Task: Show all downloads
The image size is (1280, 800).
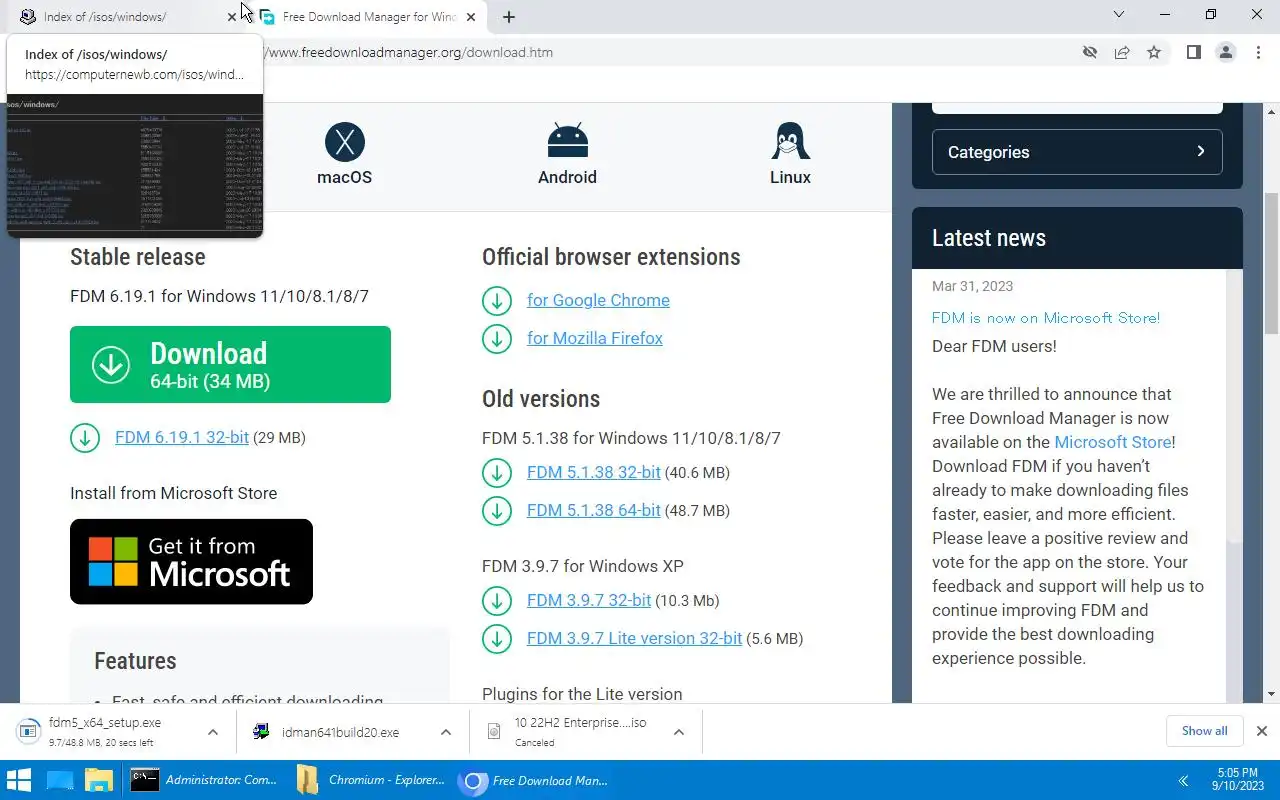Action: click(1204, 731)
